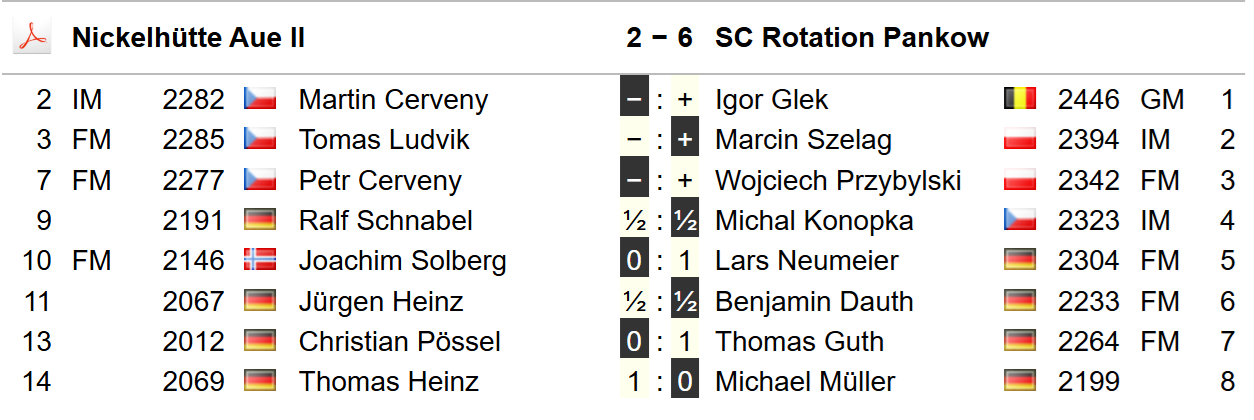1254x420 pixels.
Task: Click the German flag next to Michael Müller
Action: (1020, 382)
